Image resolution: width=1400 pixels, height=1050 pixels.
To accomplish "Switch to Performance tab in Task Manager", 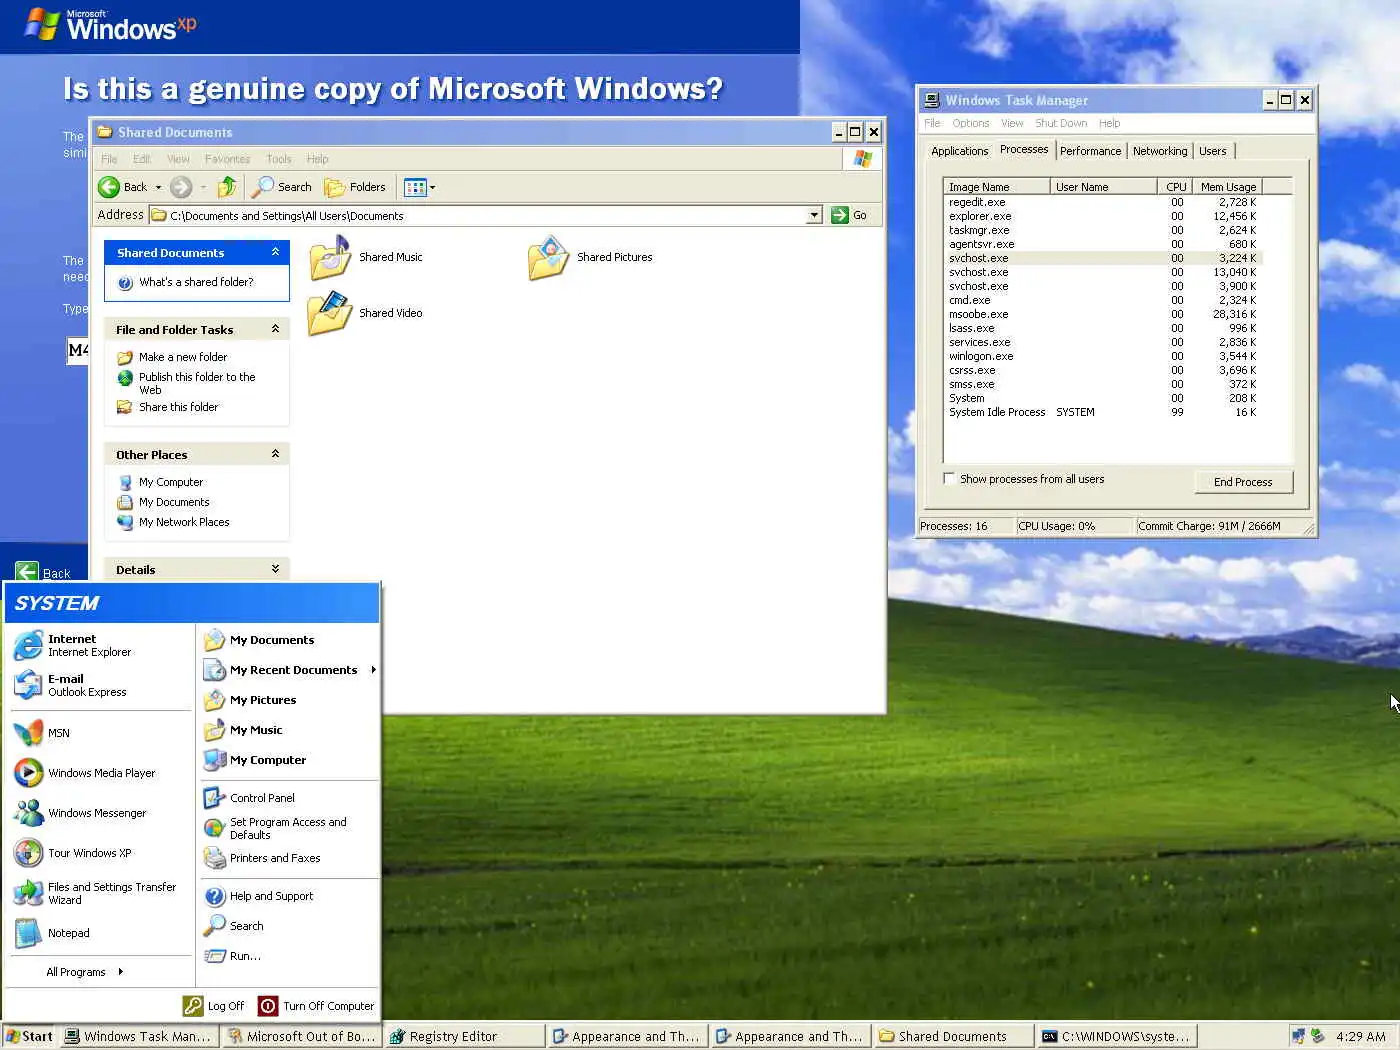I will (1090, 151).
